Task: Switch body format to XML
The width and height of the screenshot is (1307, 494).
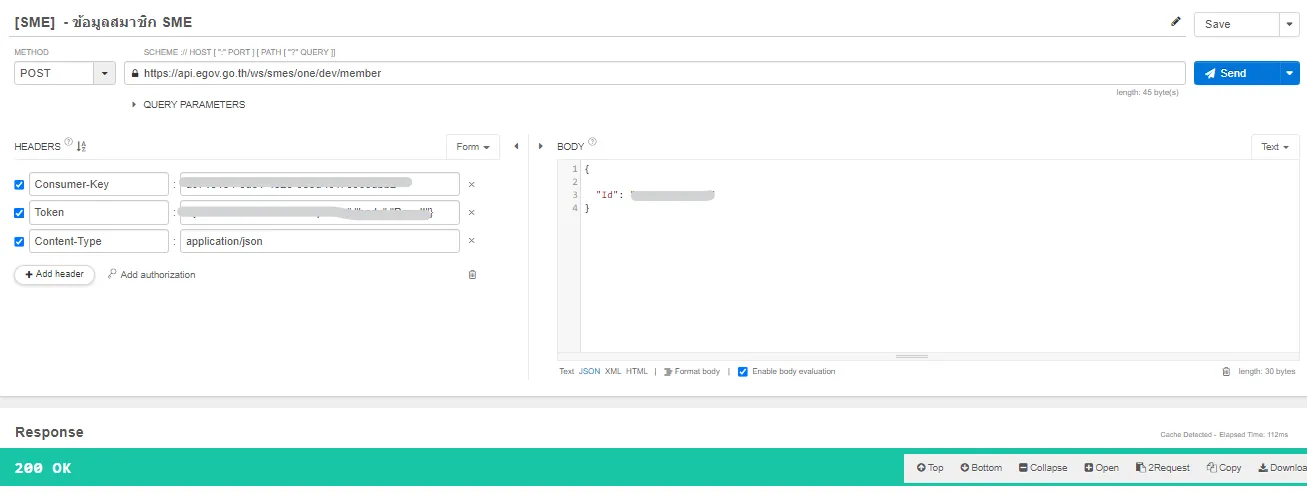Action: tap(613, 371)
